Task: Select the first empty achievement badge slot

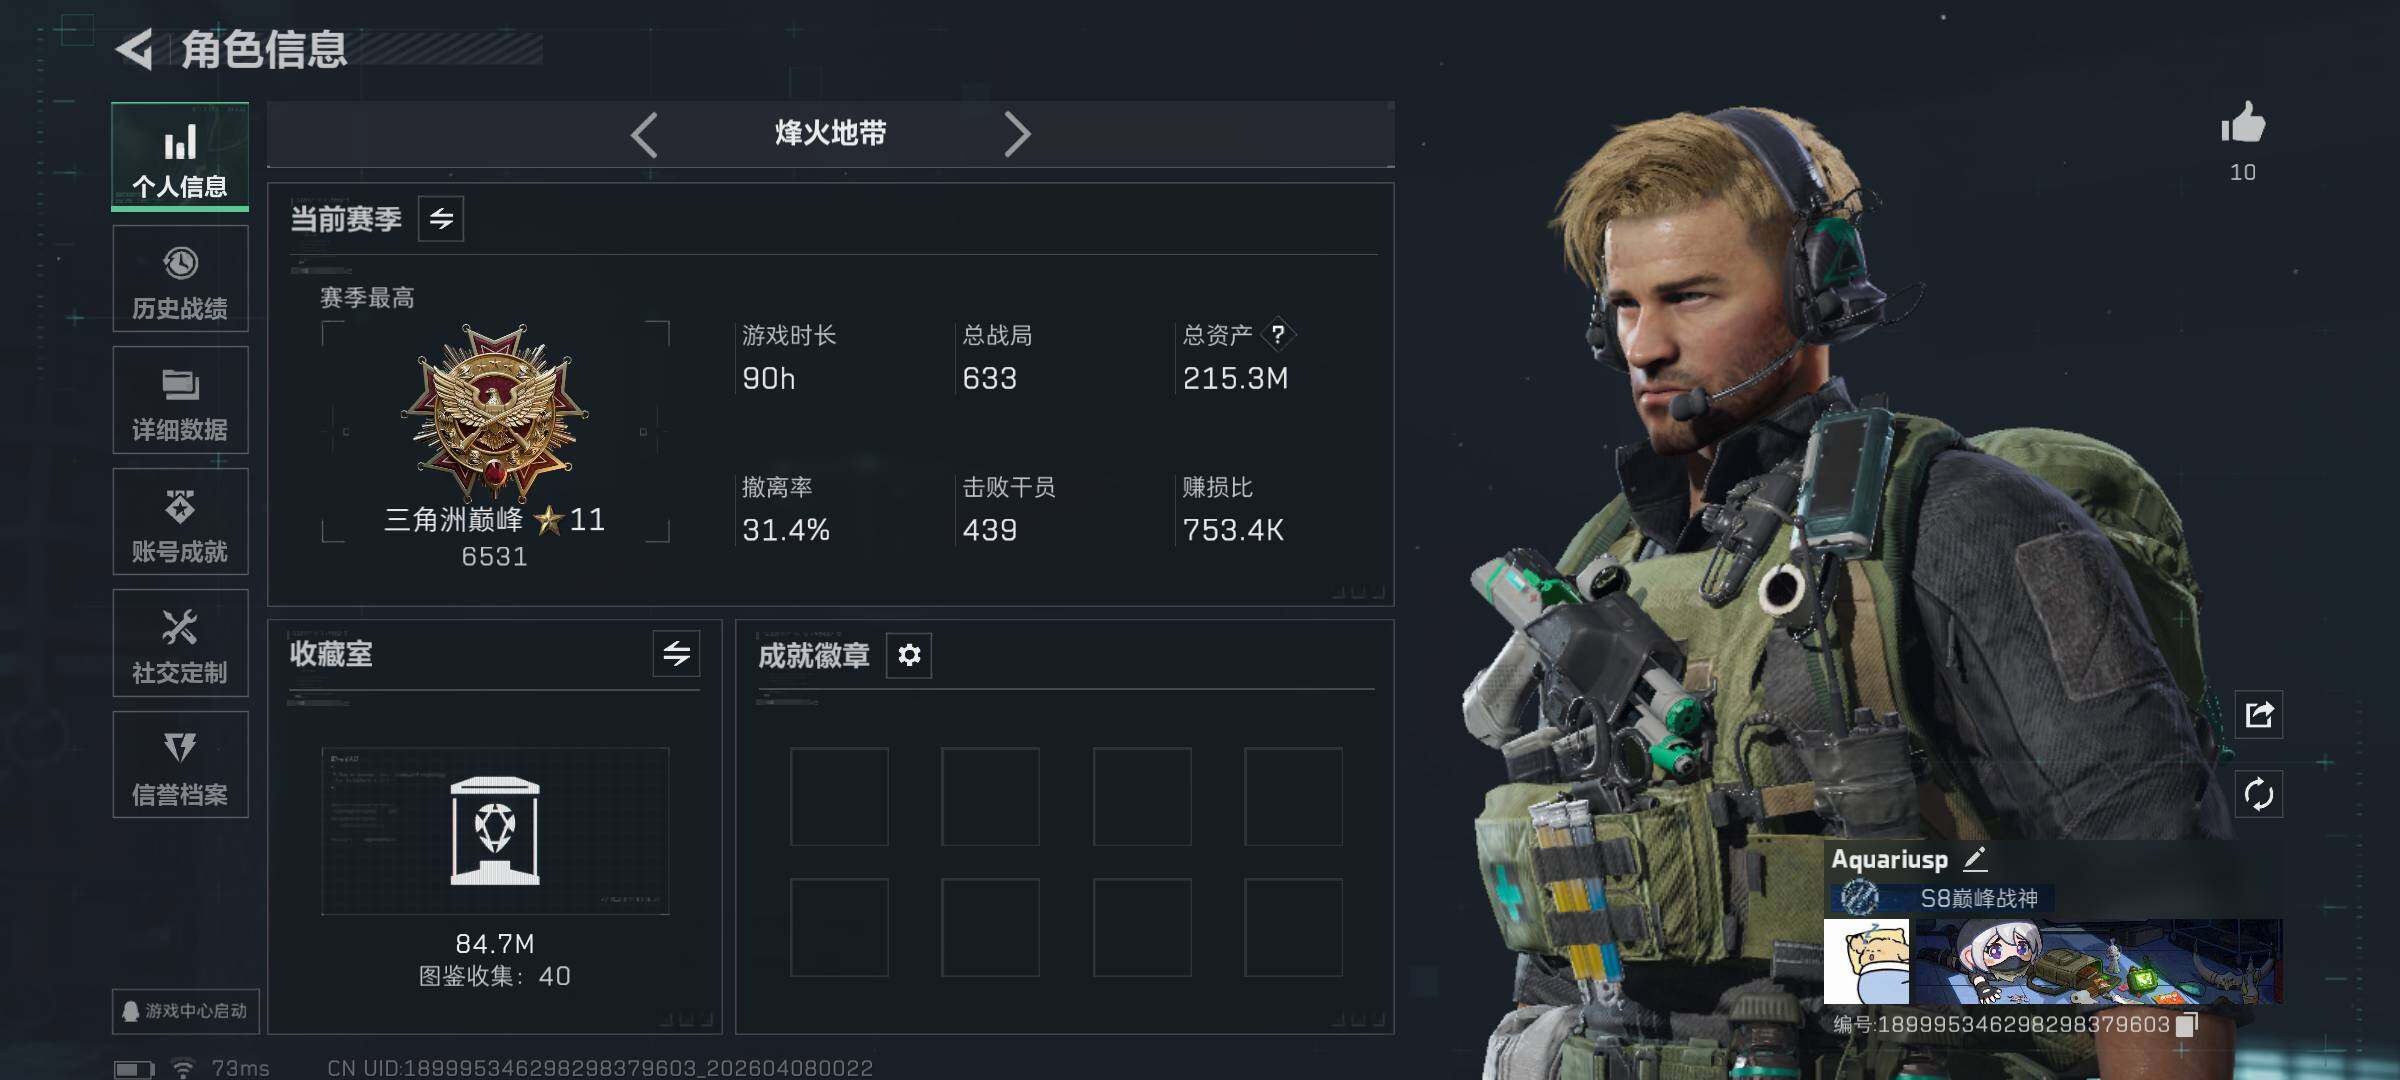Action: coord(839,796)
